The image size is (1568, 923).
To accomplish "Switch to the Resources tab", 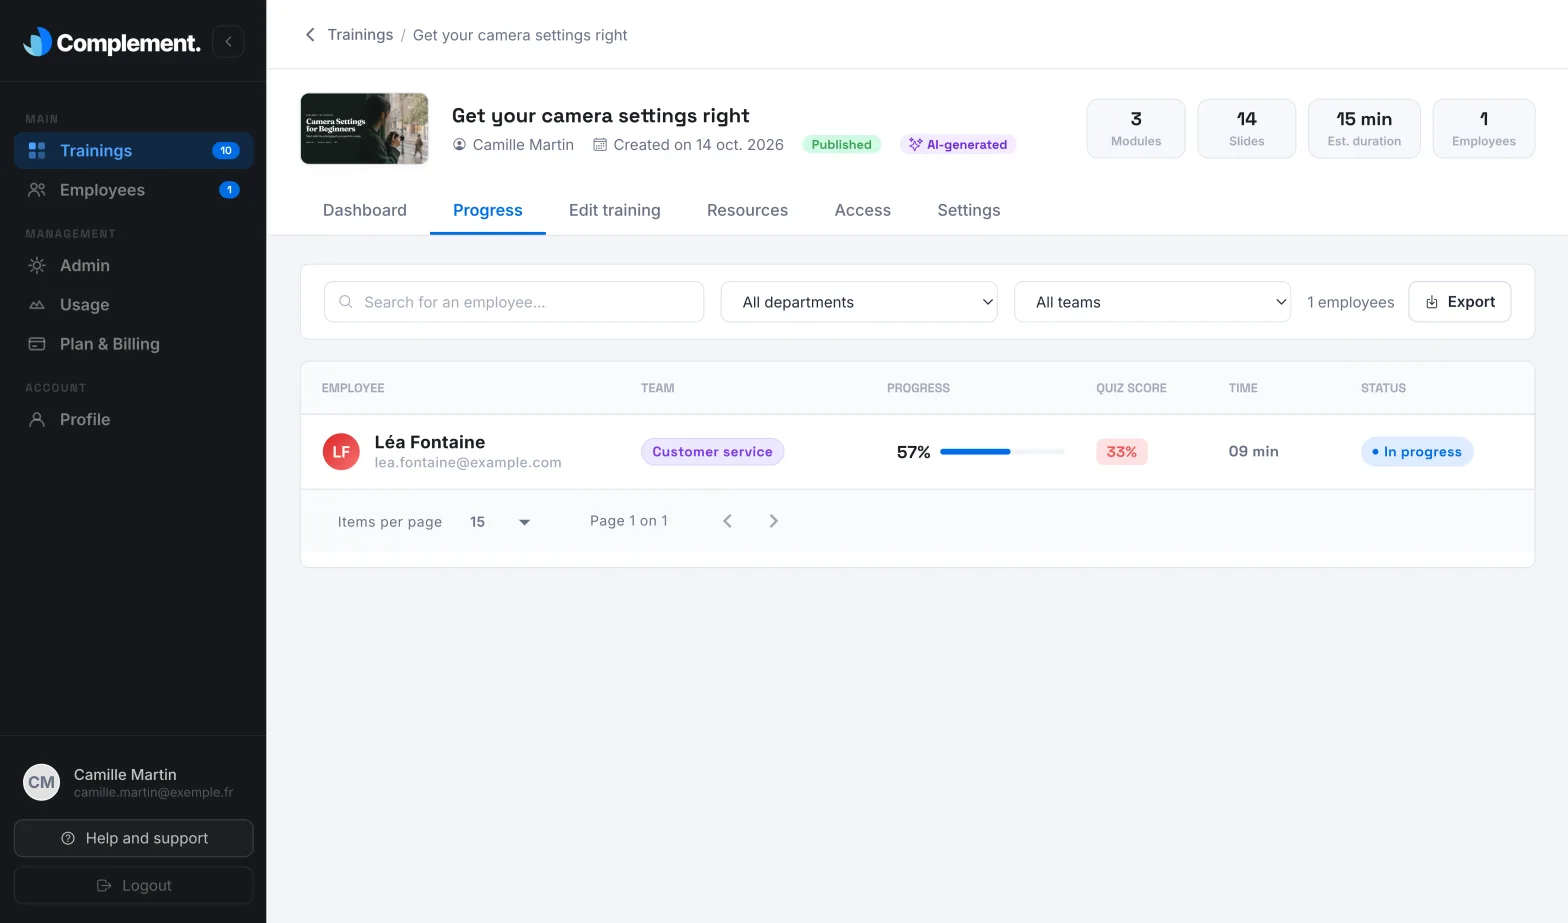I will [x=747, y=211].
